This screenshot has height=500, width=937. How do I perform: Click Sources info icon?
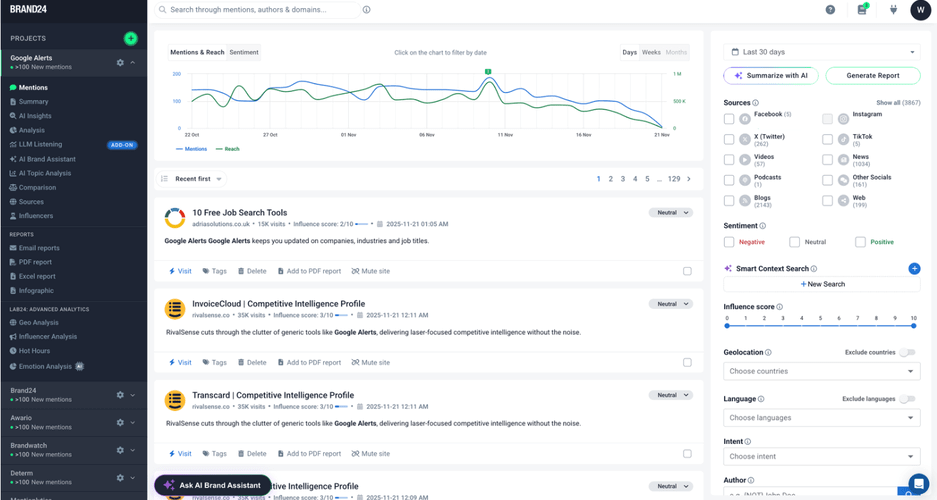pos(755,103)
